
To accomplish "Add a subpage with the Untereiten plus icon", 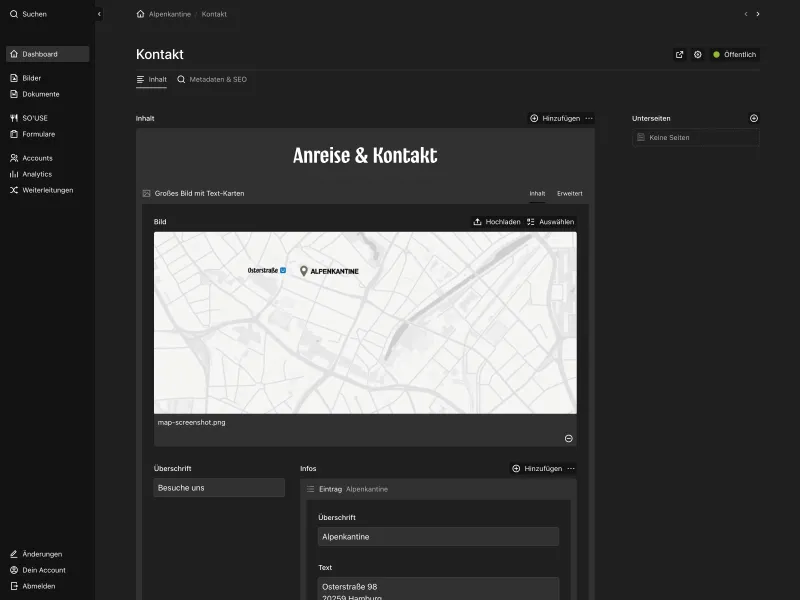I will tap(754, 117).
